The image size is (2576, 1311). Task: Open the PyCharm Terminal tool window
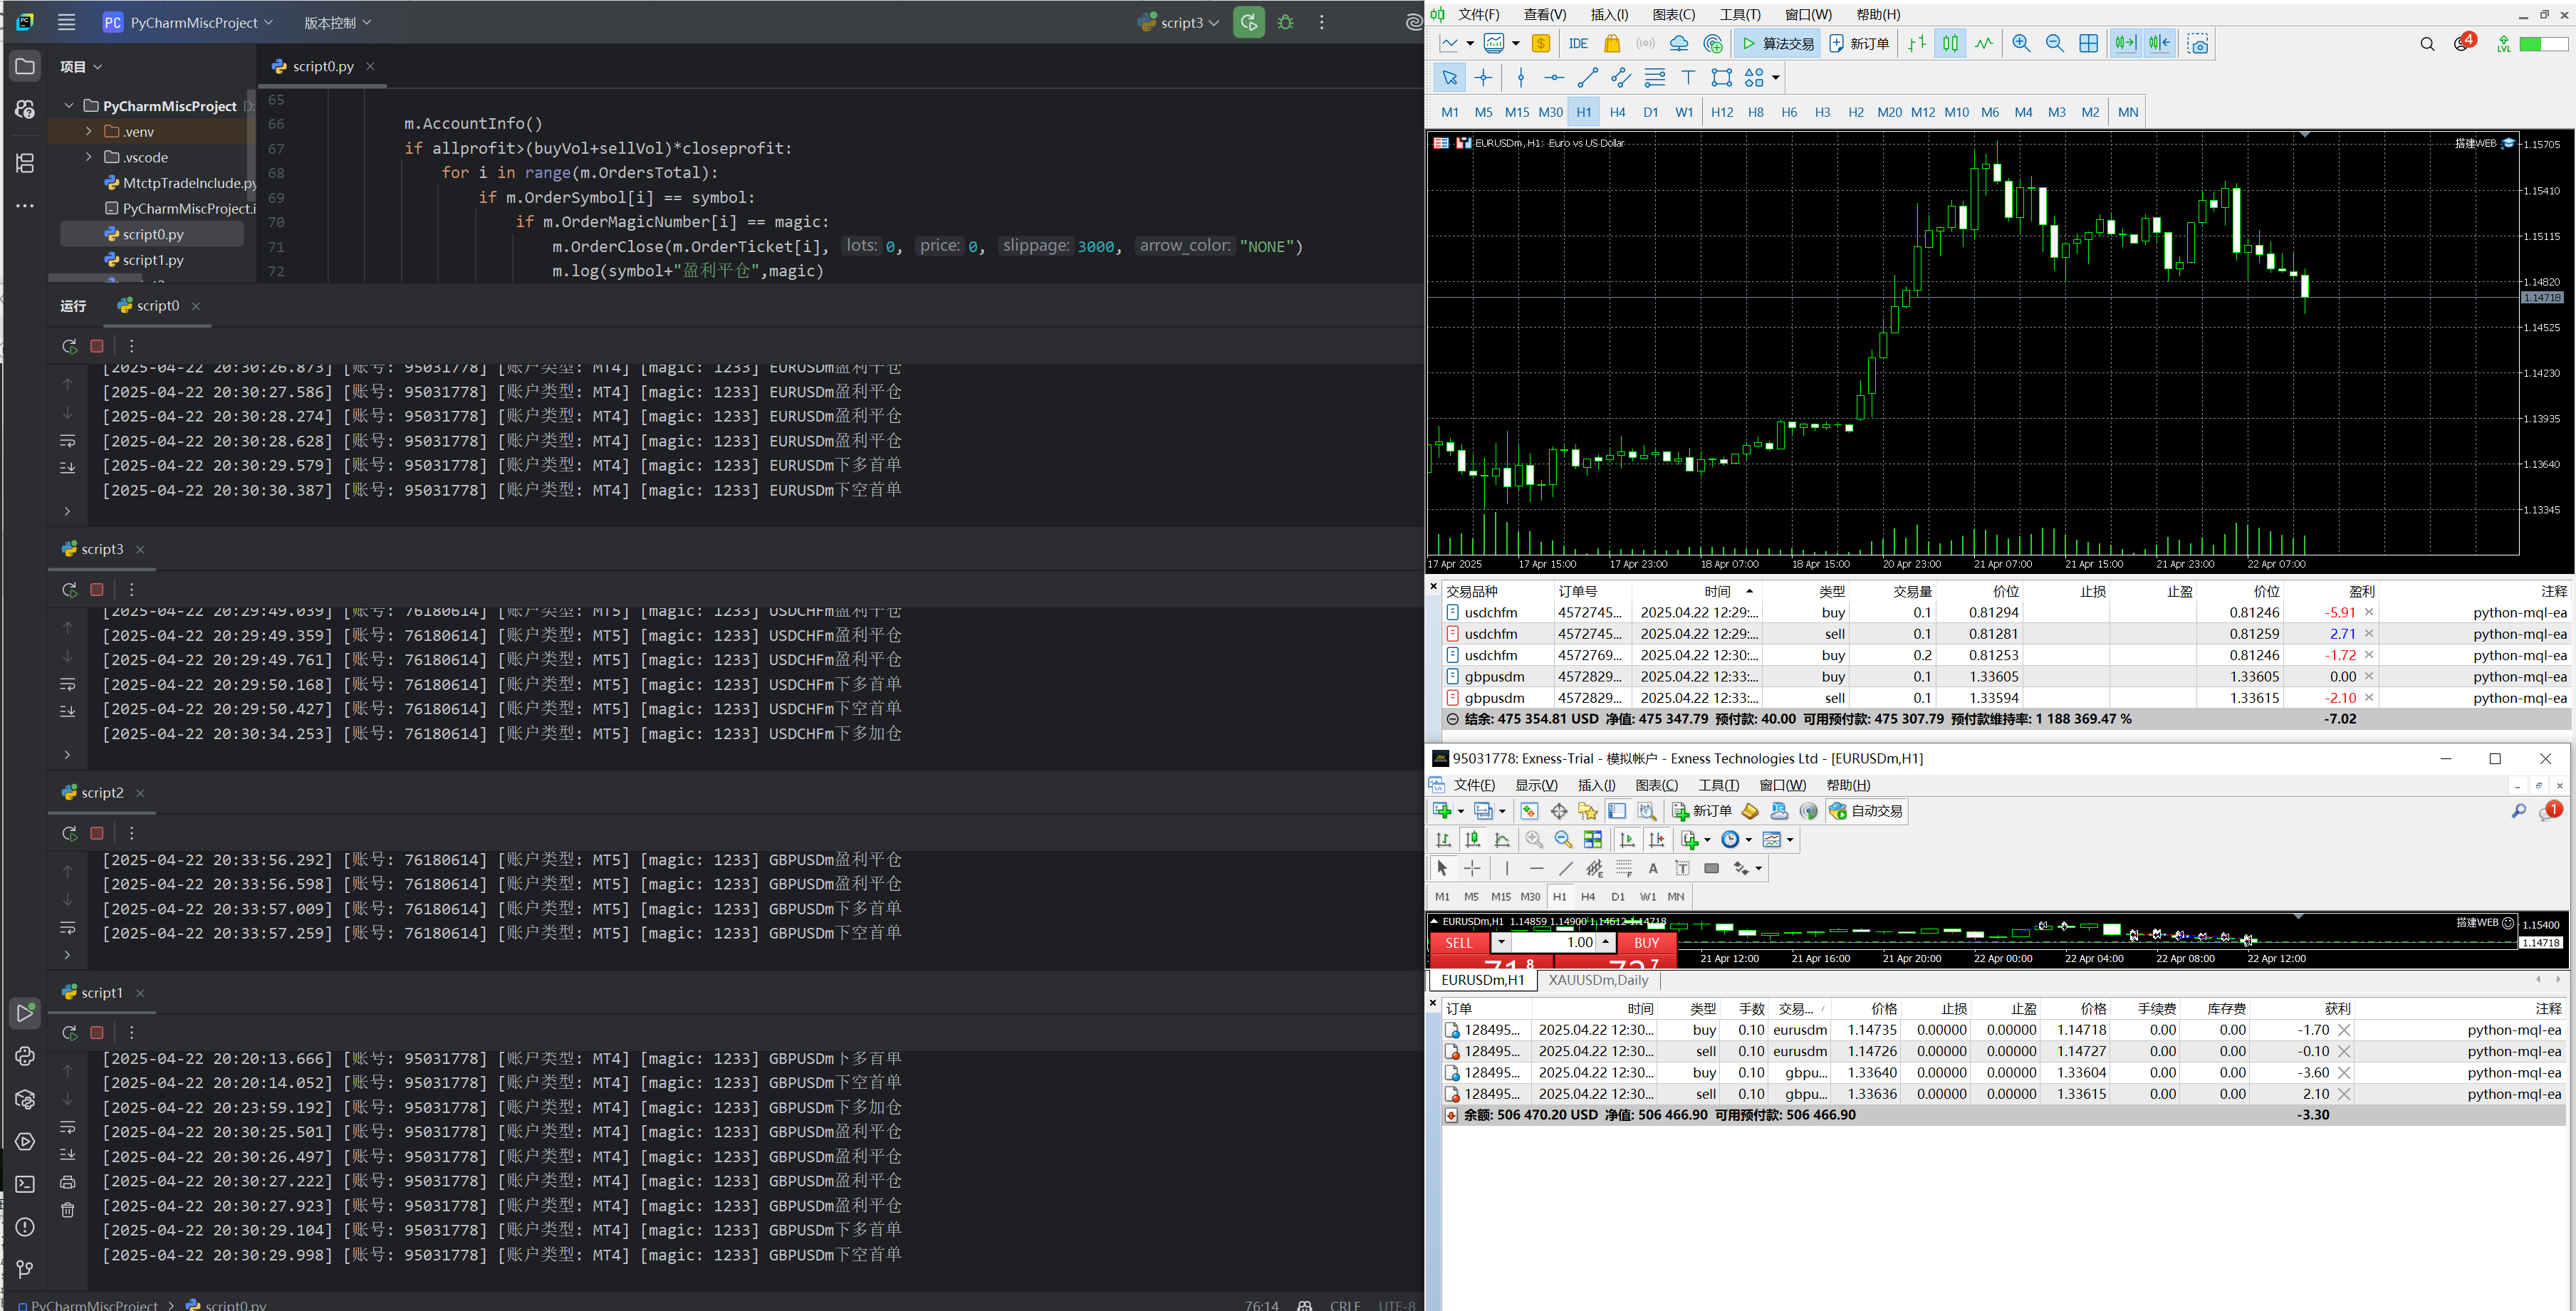25,1184
